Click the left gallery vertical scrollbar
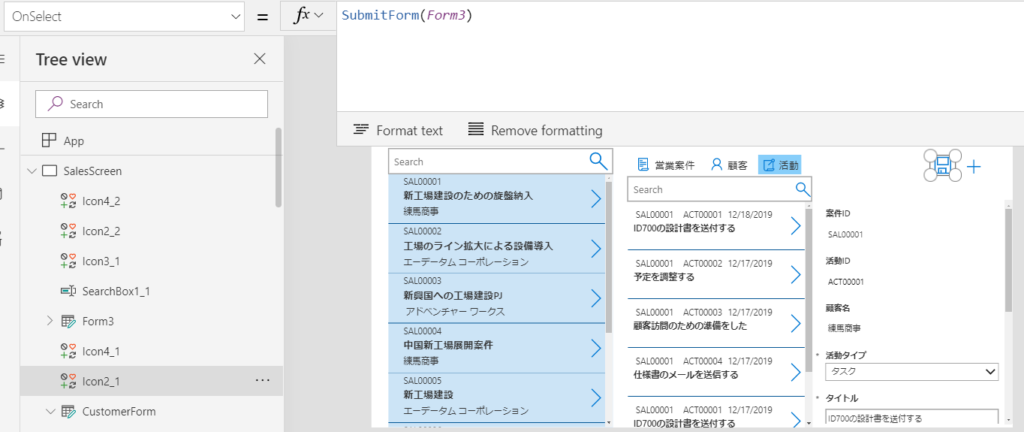 [609, 255]
